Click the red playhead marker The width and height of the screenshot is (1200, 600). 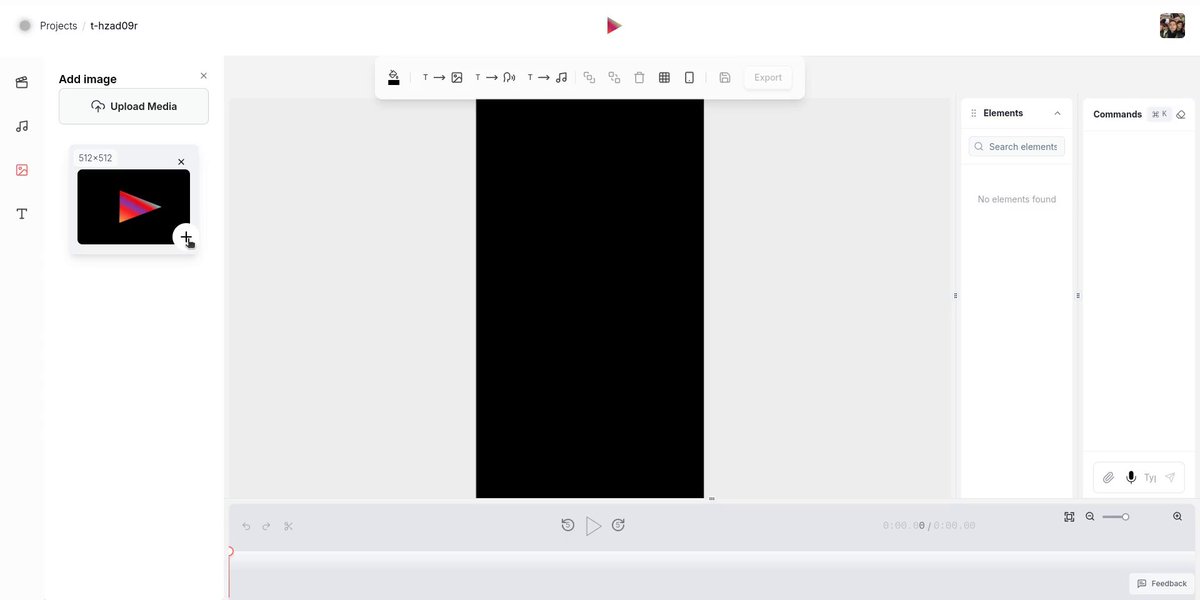(230, 552)
